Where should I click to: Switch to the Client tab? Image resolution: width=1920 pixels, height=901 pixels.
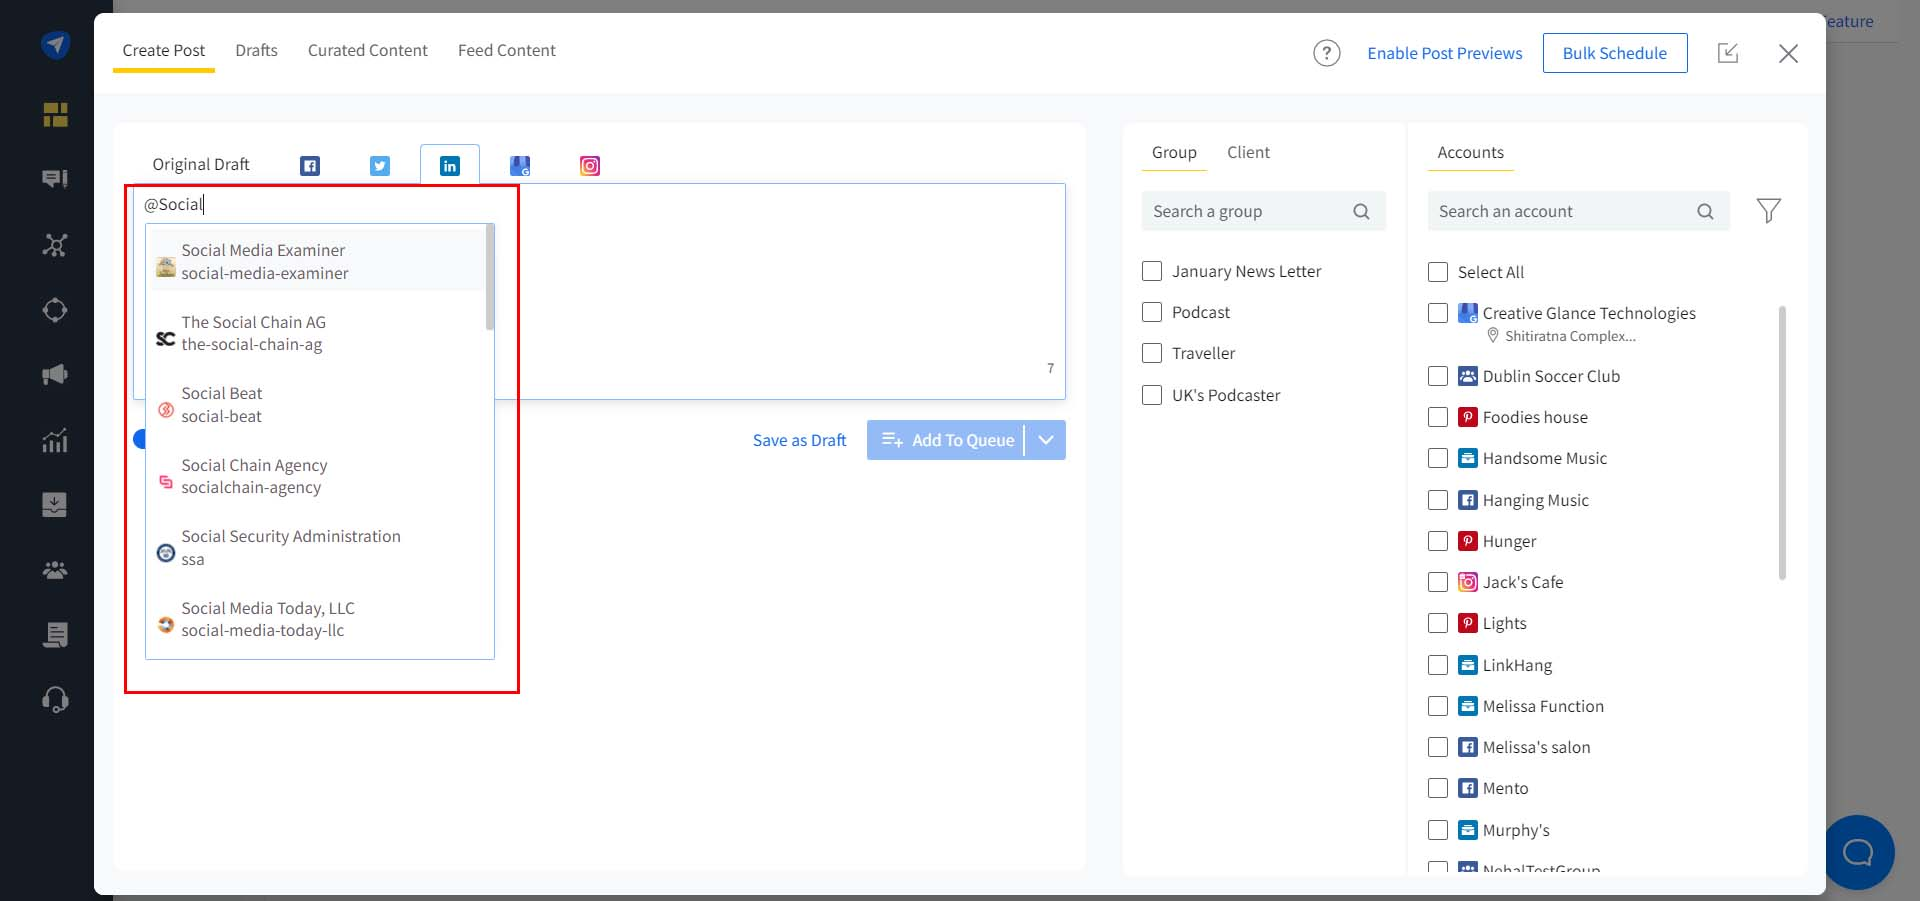point(1248,152)
